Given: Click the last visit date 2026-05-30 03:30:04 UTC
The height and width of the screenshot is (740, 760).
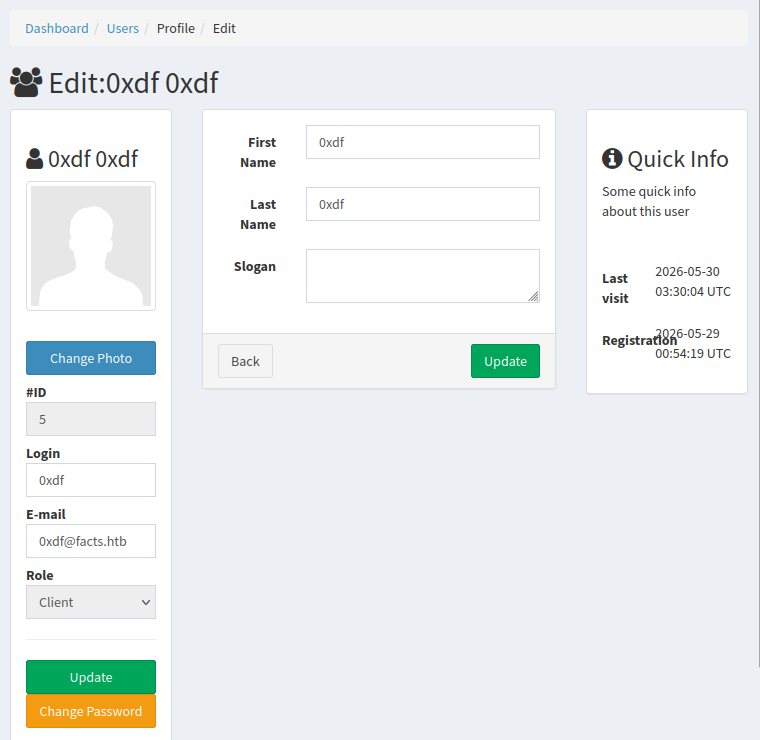Looking at the screenshot, I should (x=693, y=282).
